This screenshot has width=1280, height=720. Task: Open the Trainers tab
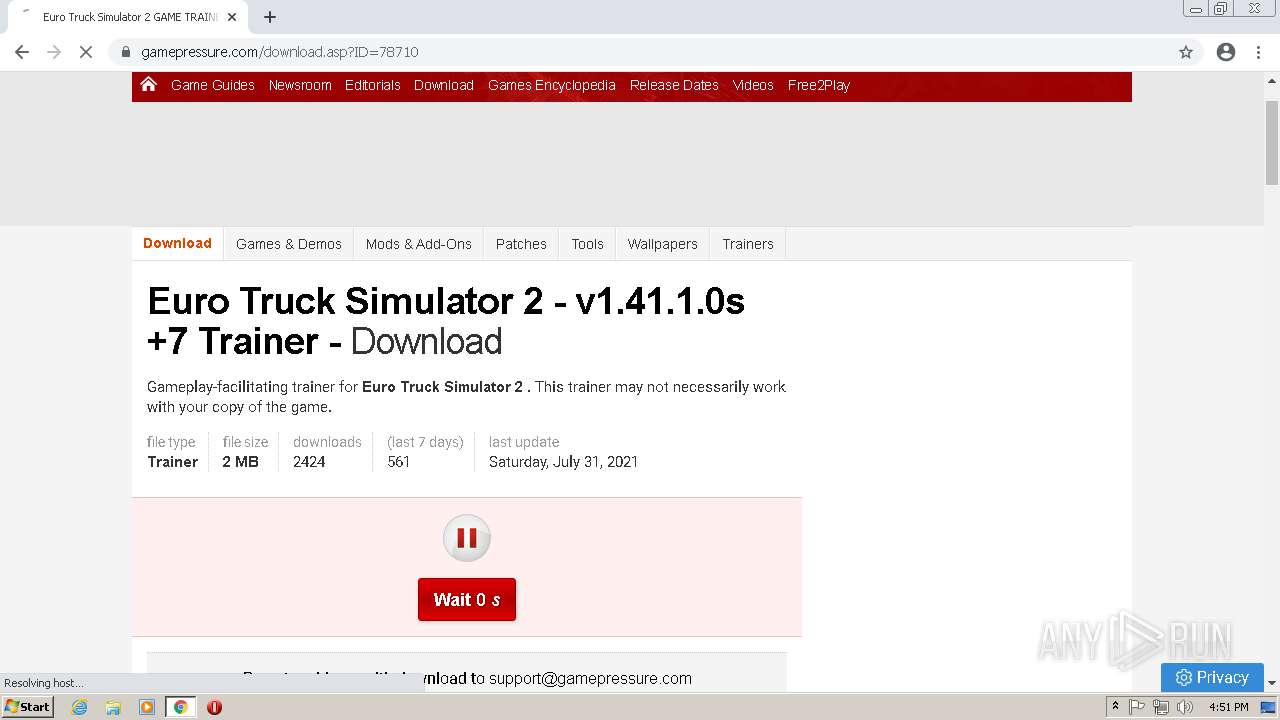coord(748,244)
